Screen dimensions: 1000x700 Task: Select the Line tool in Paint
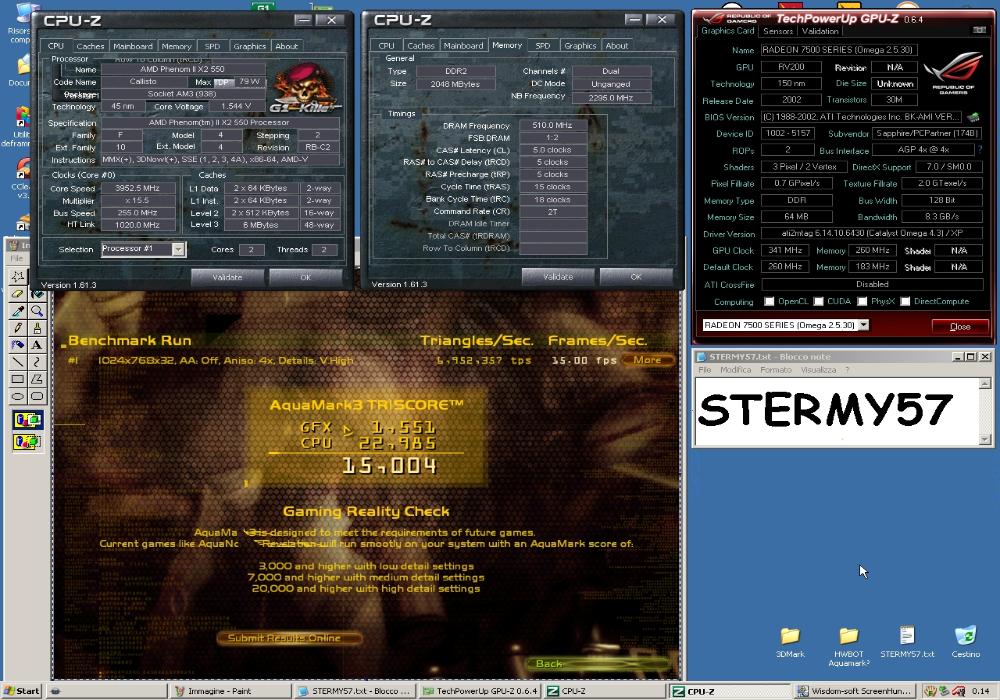tap(17, 362)
